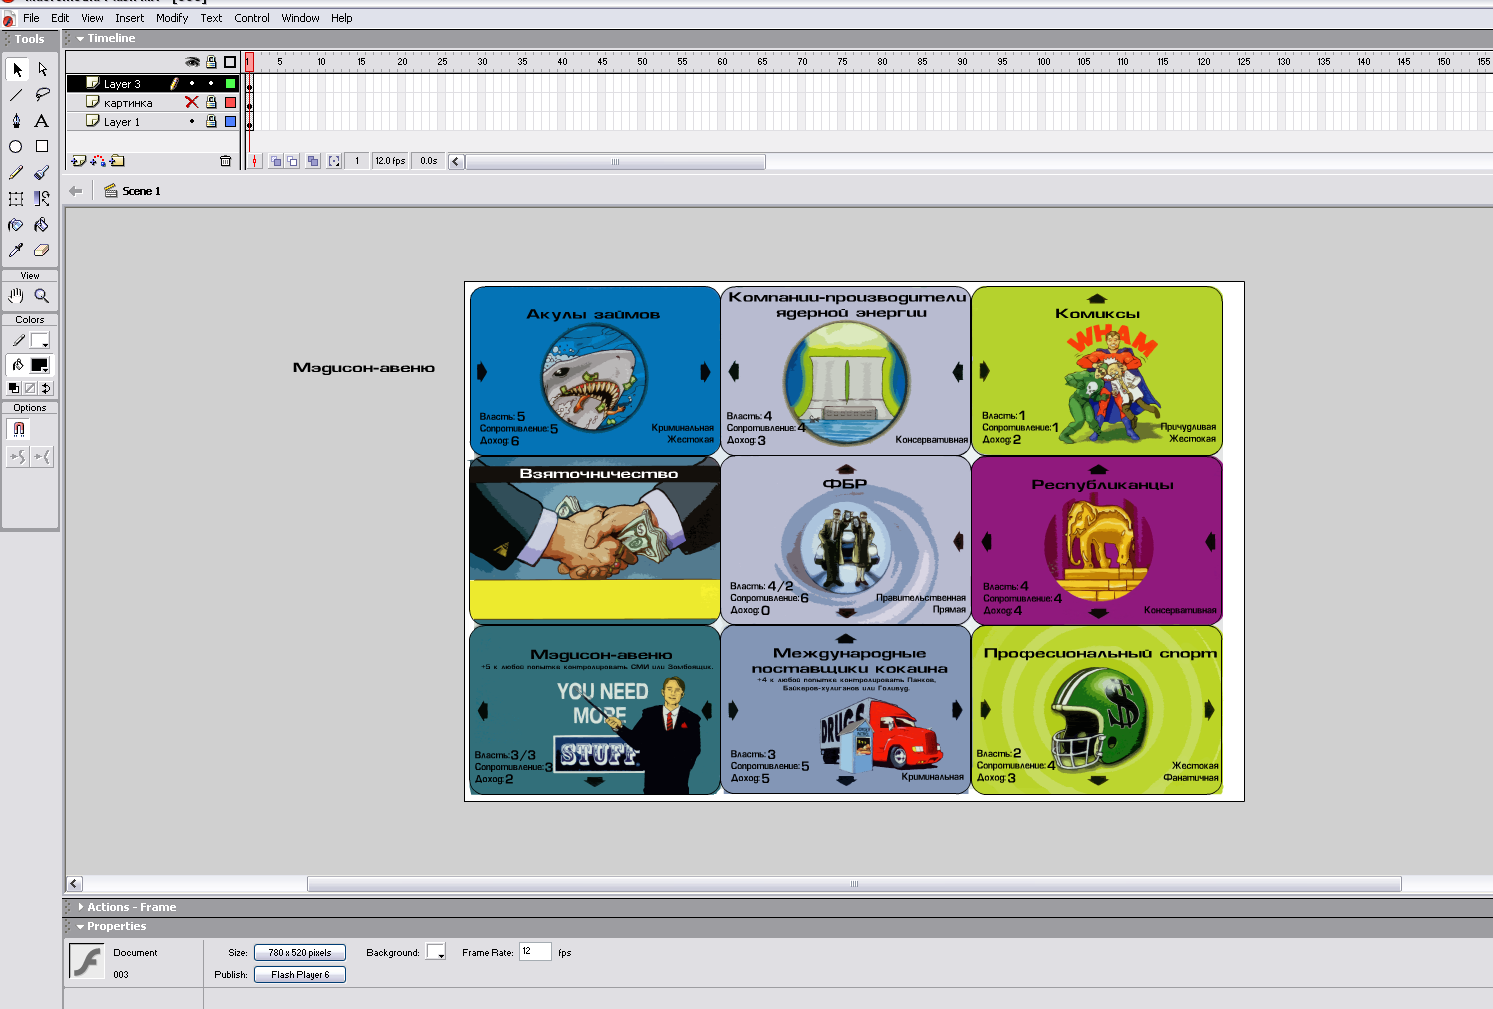Image resolution: width=1493 pixels, height=1009 pixels.
Task: Unlock the картинка layer
Action: tap(211, 102)
